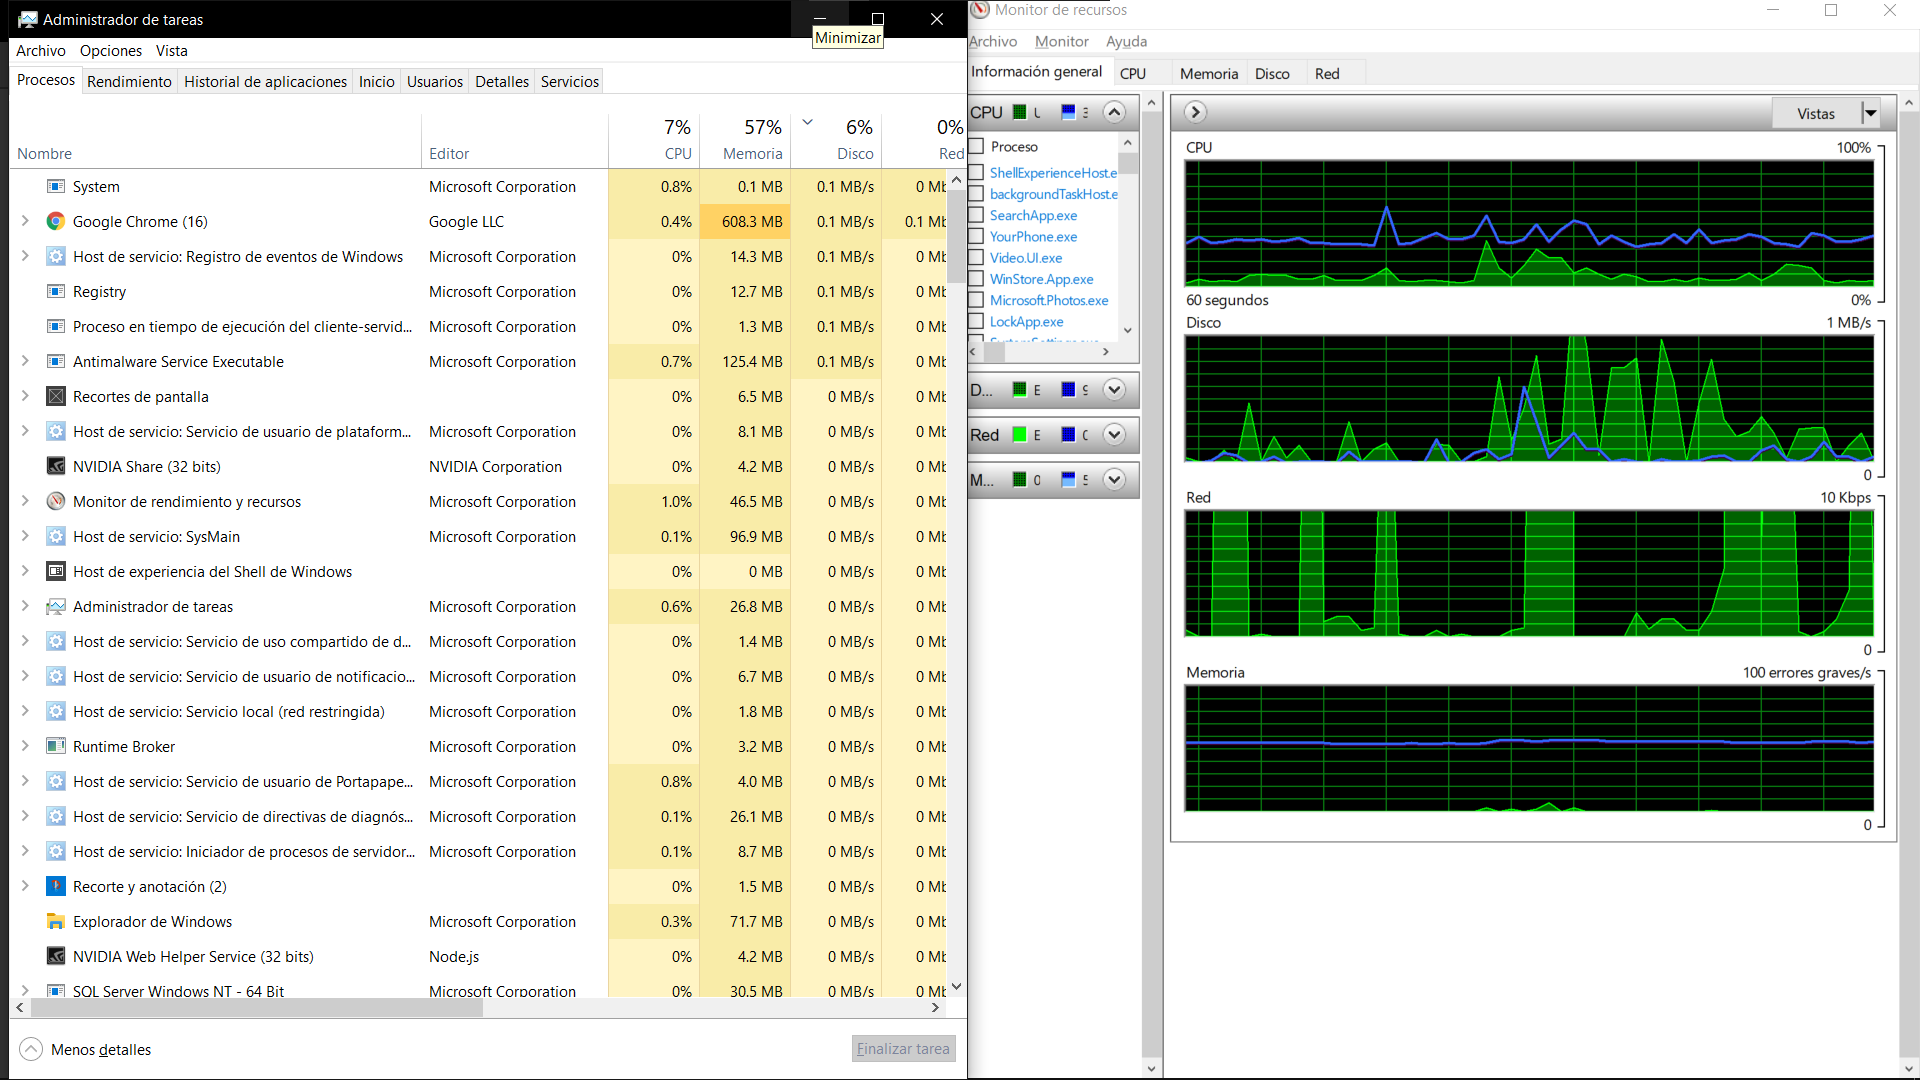The image size is (1920, 1080).
Task: Collapse the chart pane with the arrow button
Action: click(1195, 113)
